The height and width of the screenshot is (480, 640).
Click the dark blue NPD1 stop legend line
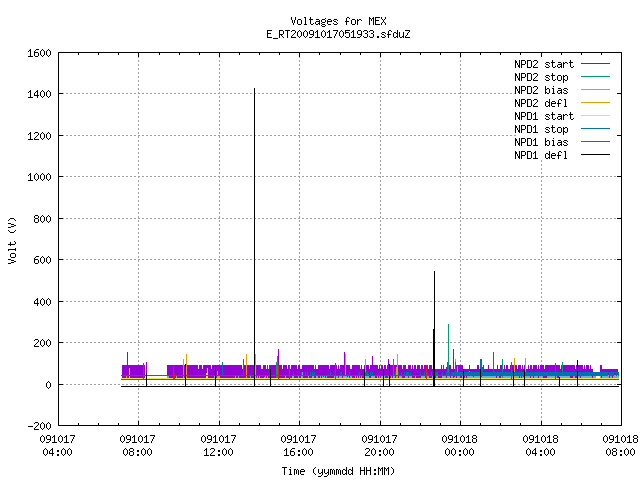coord(595,129)
